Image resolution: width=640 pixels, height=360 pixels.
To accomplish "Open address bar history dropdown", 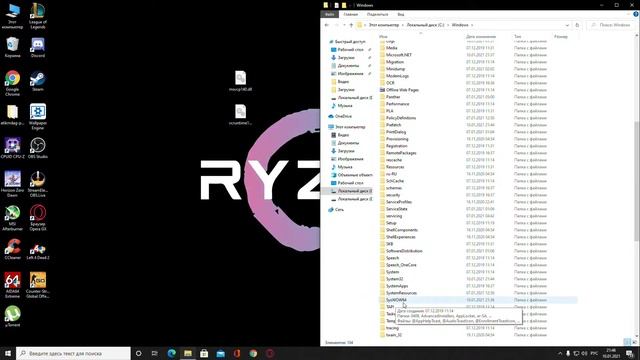I will point(567,25).
